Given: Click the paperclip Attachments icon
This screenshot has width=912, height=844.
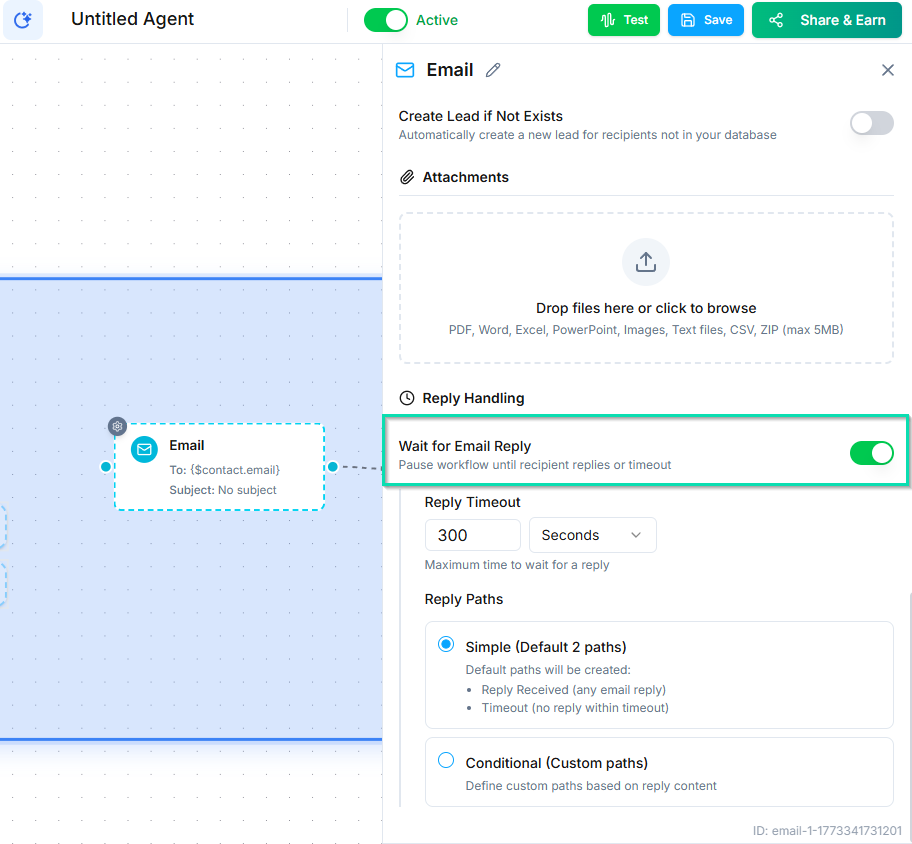Looking at the screenshot, I should (x=407, y=177).
